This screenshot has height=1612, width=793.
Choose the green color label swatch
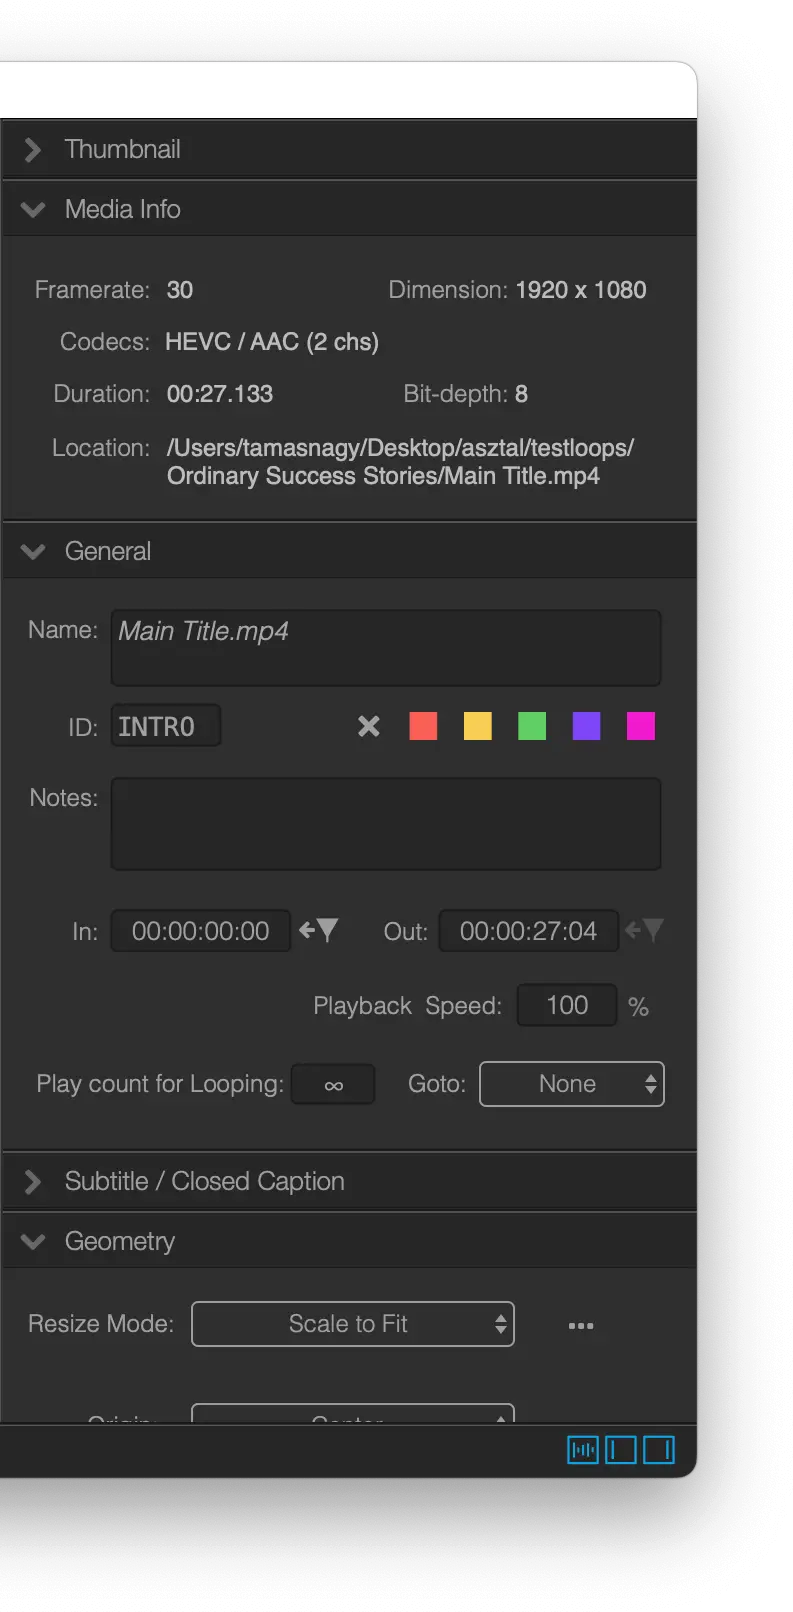(532, 726)
